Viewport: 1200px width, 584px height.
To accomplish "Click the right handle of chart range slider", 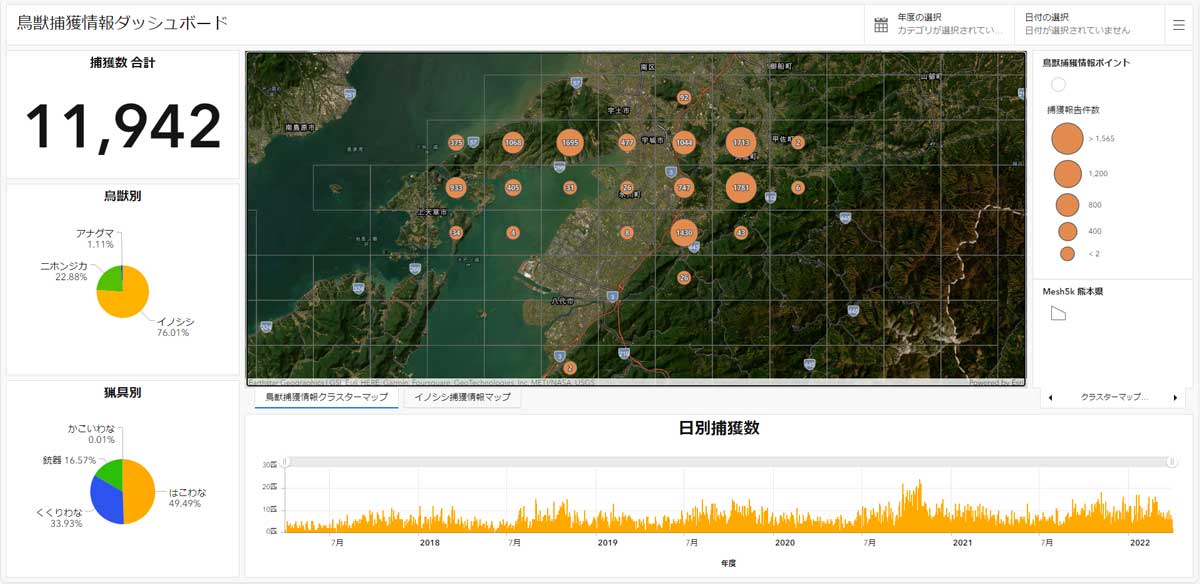I will point(1171,462).
